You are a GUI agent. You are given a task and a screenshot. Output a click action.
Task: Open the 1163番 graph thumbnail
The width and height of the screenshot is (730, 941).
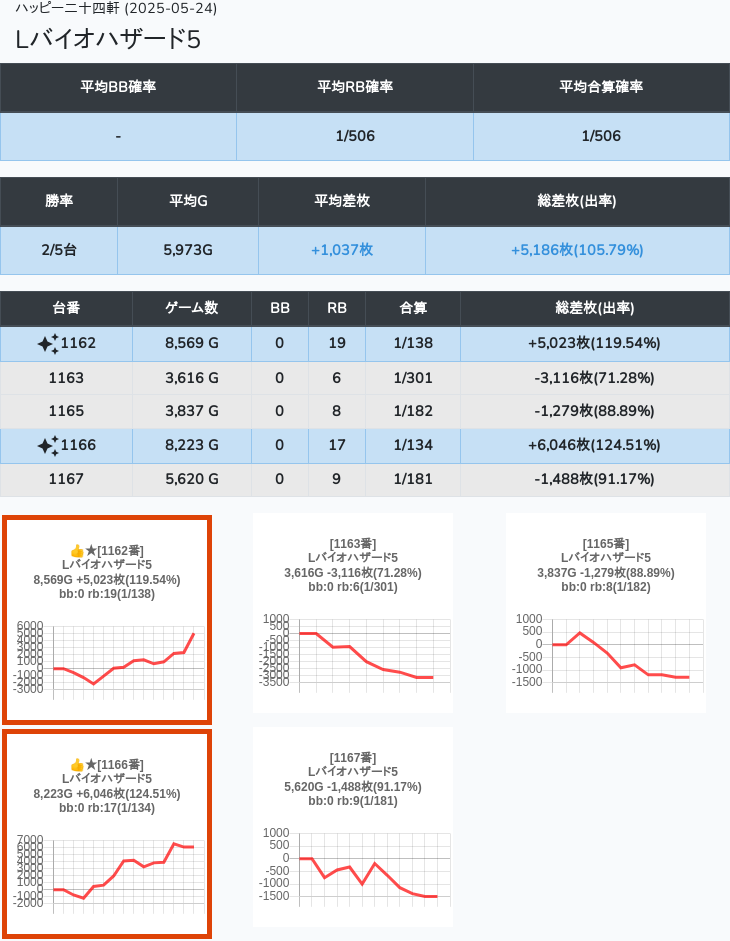353,613
